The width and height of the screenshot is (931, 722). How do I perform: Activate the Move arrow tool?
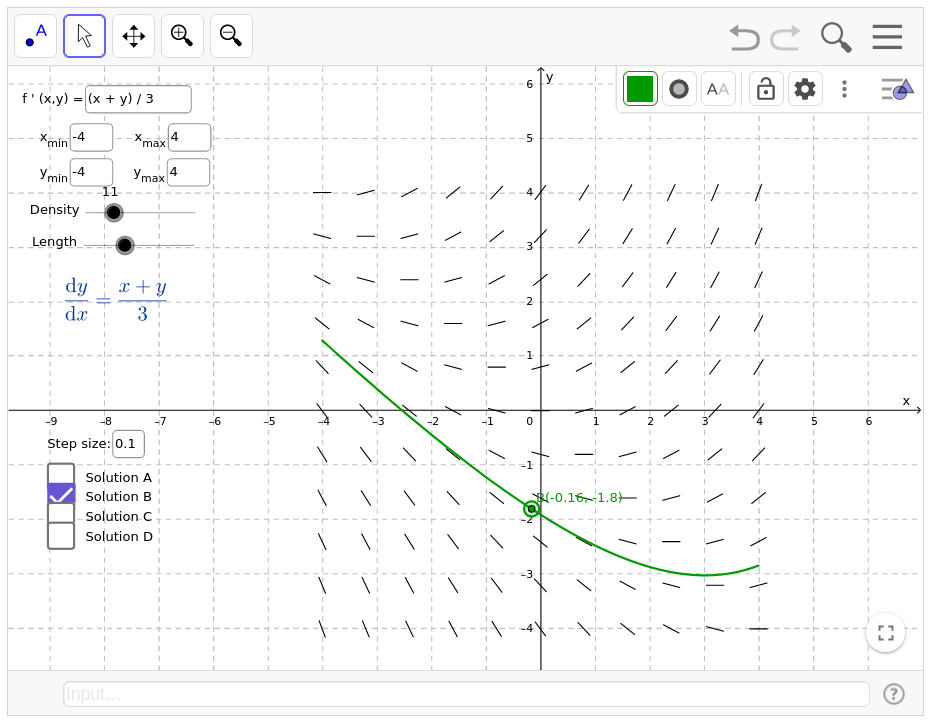[84, 36]
